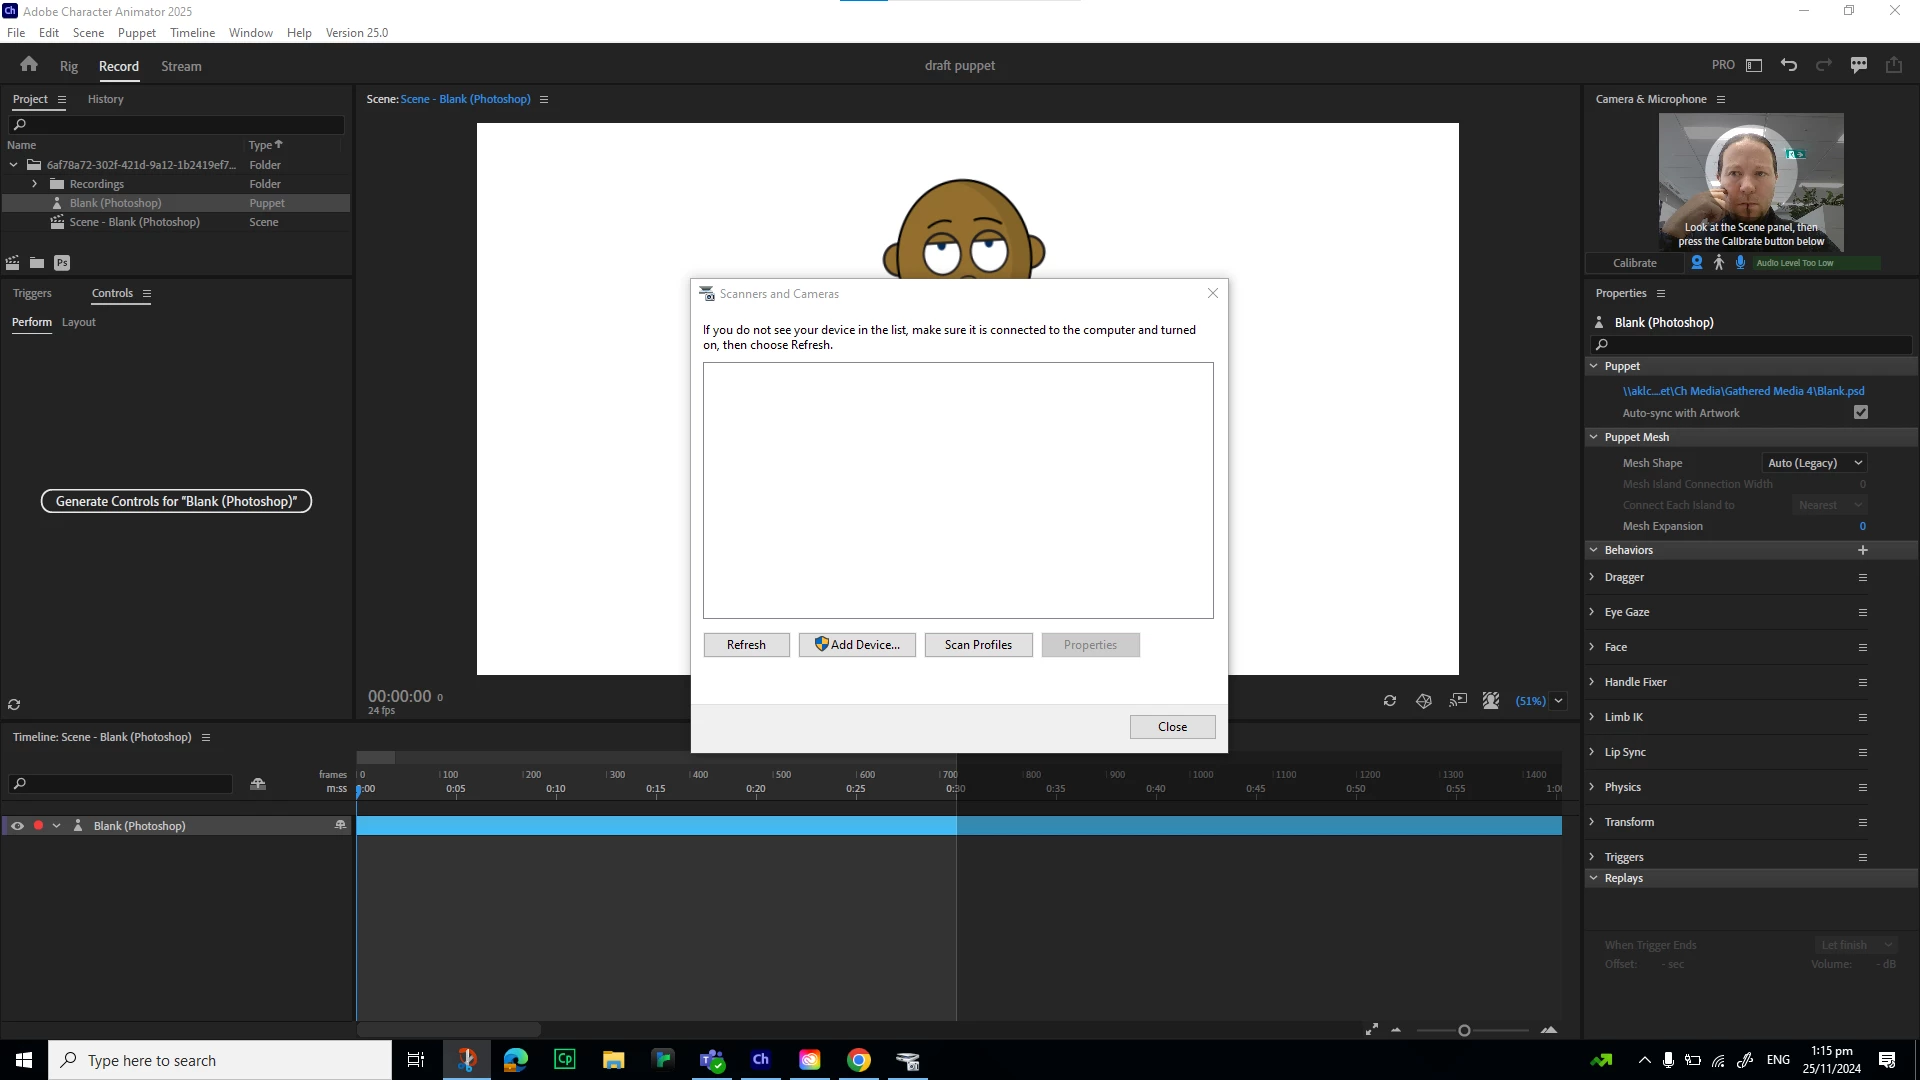Adjust the timeline zoom slider handle
This screenshot has height=1080, width=1920.
[x=1464, y=1031]
